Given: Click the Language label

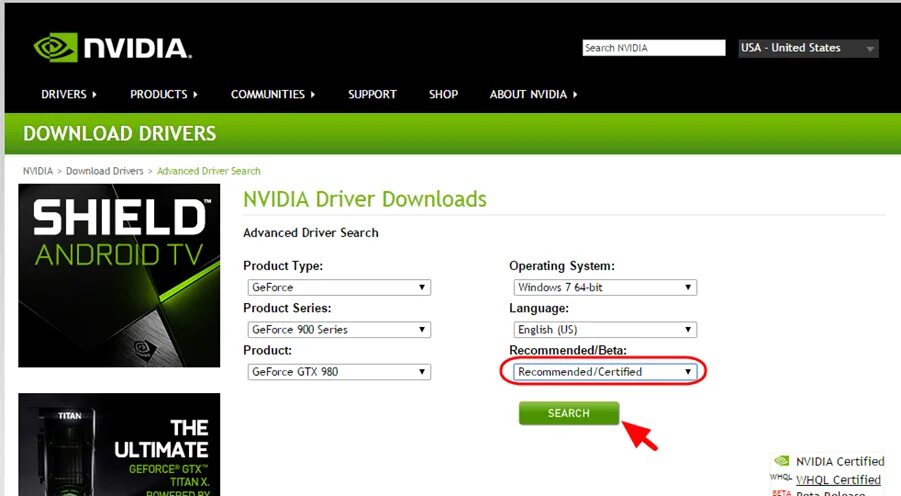Looking at the screenshot, I should tap(539, 309).
